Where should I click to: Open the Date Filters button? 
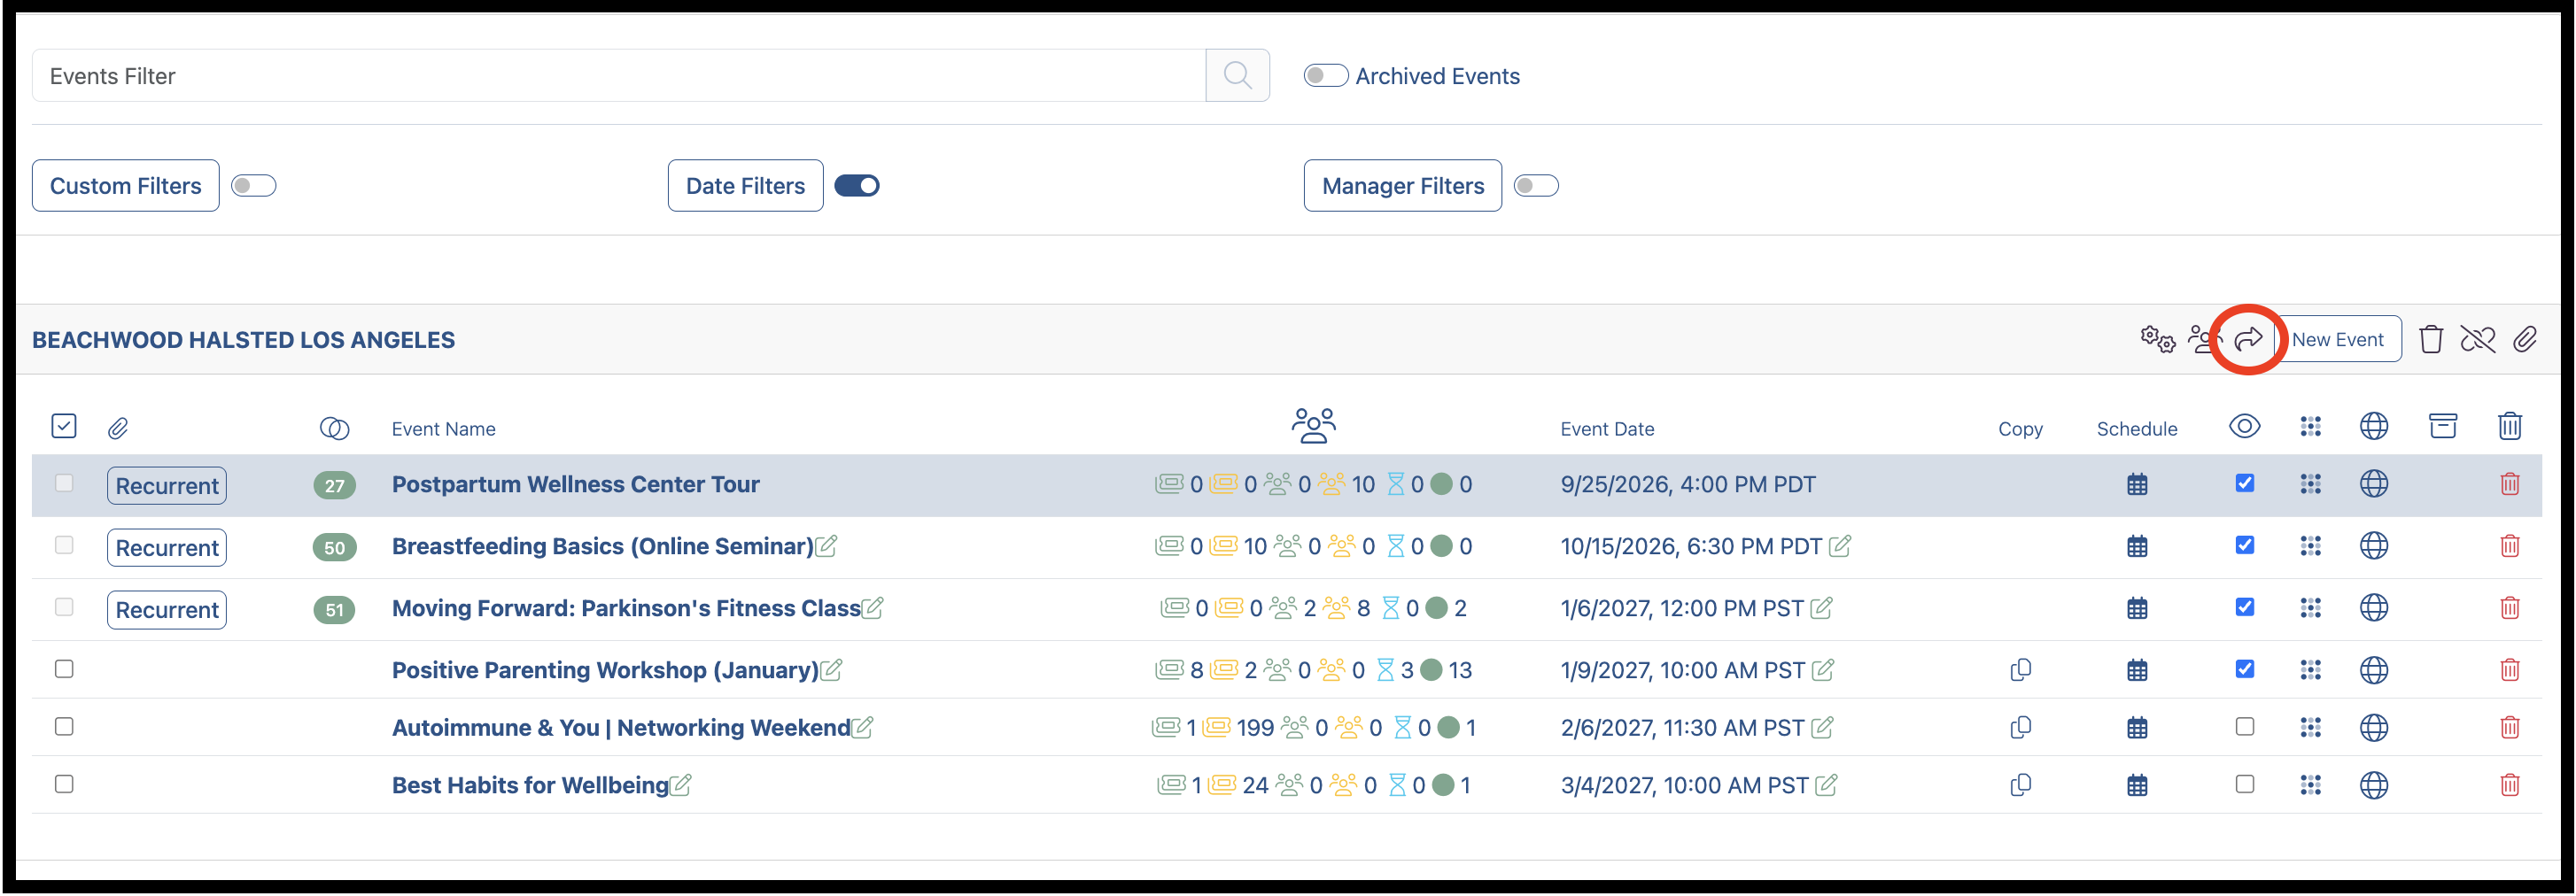[745, 185]
